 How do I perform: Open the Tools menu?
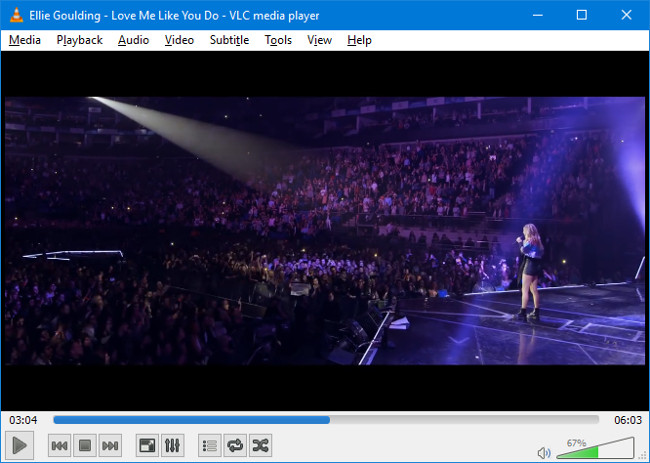[278, 40]
